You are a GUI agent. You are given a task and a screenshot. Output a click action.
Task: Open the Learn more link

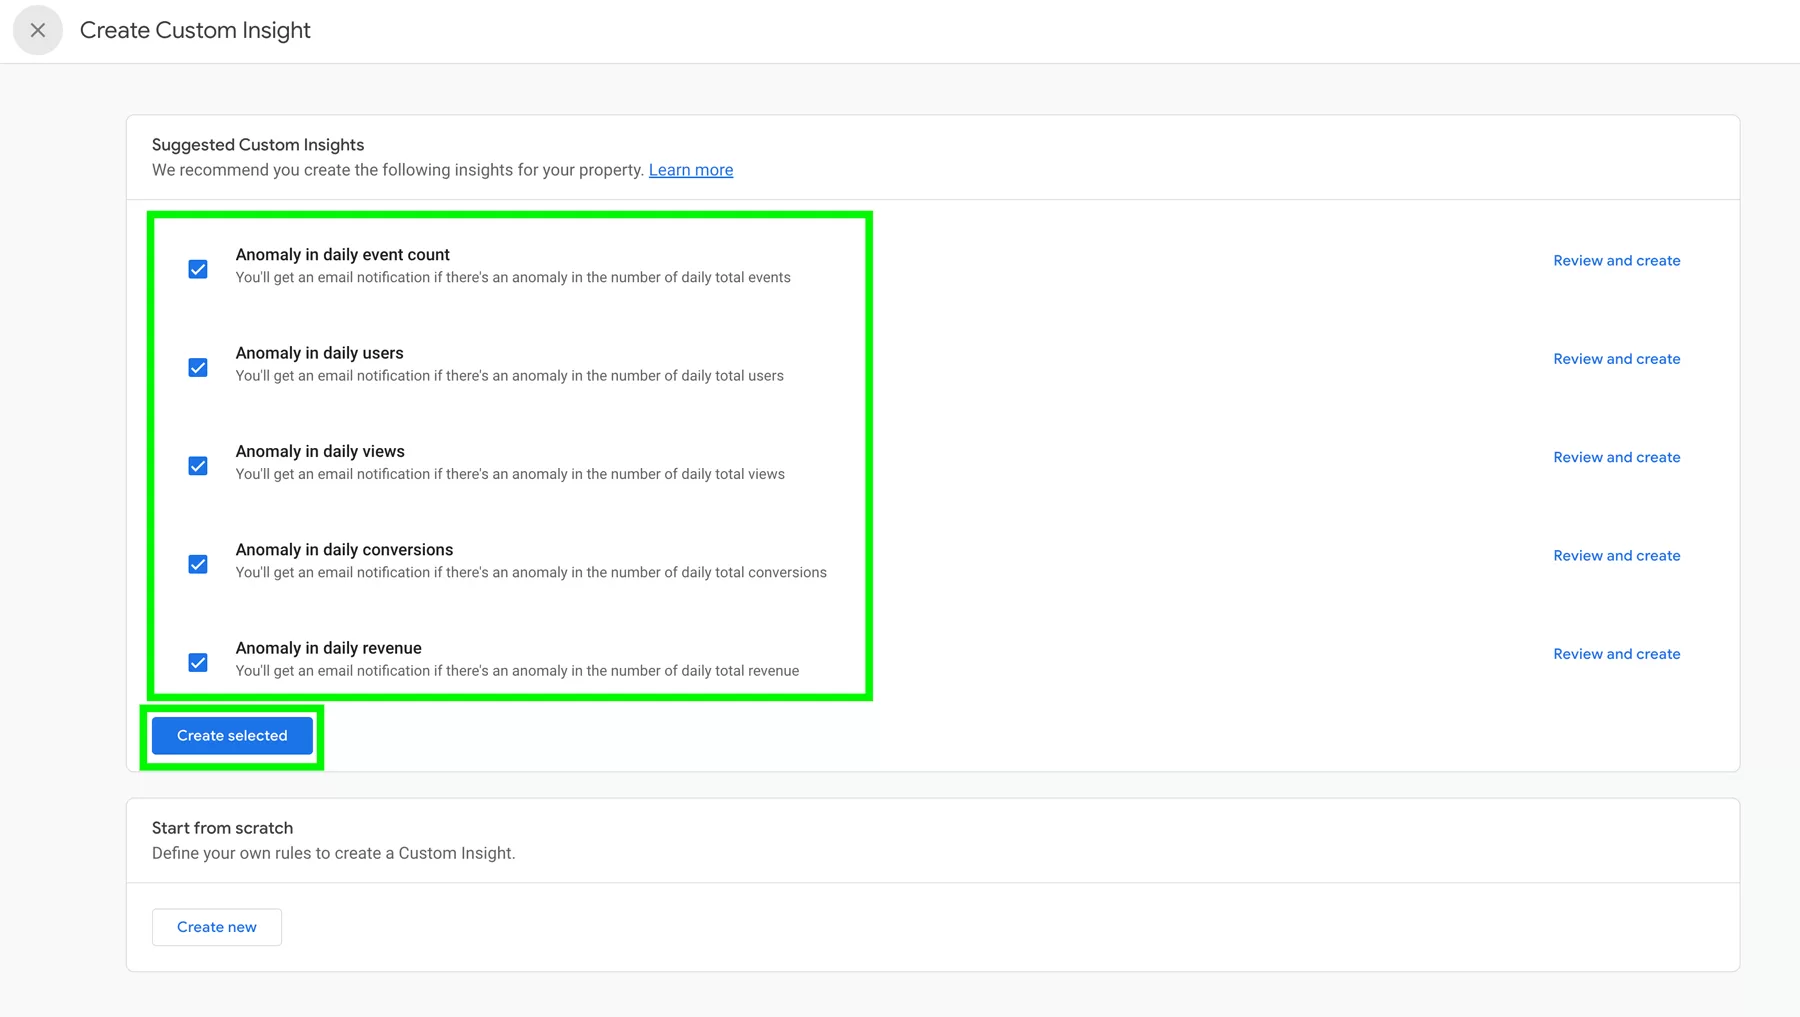691,170
